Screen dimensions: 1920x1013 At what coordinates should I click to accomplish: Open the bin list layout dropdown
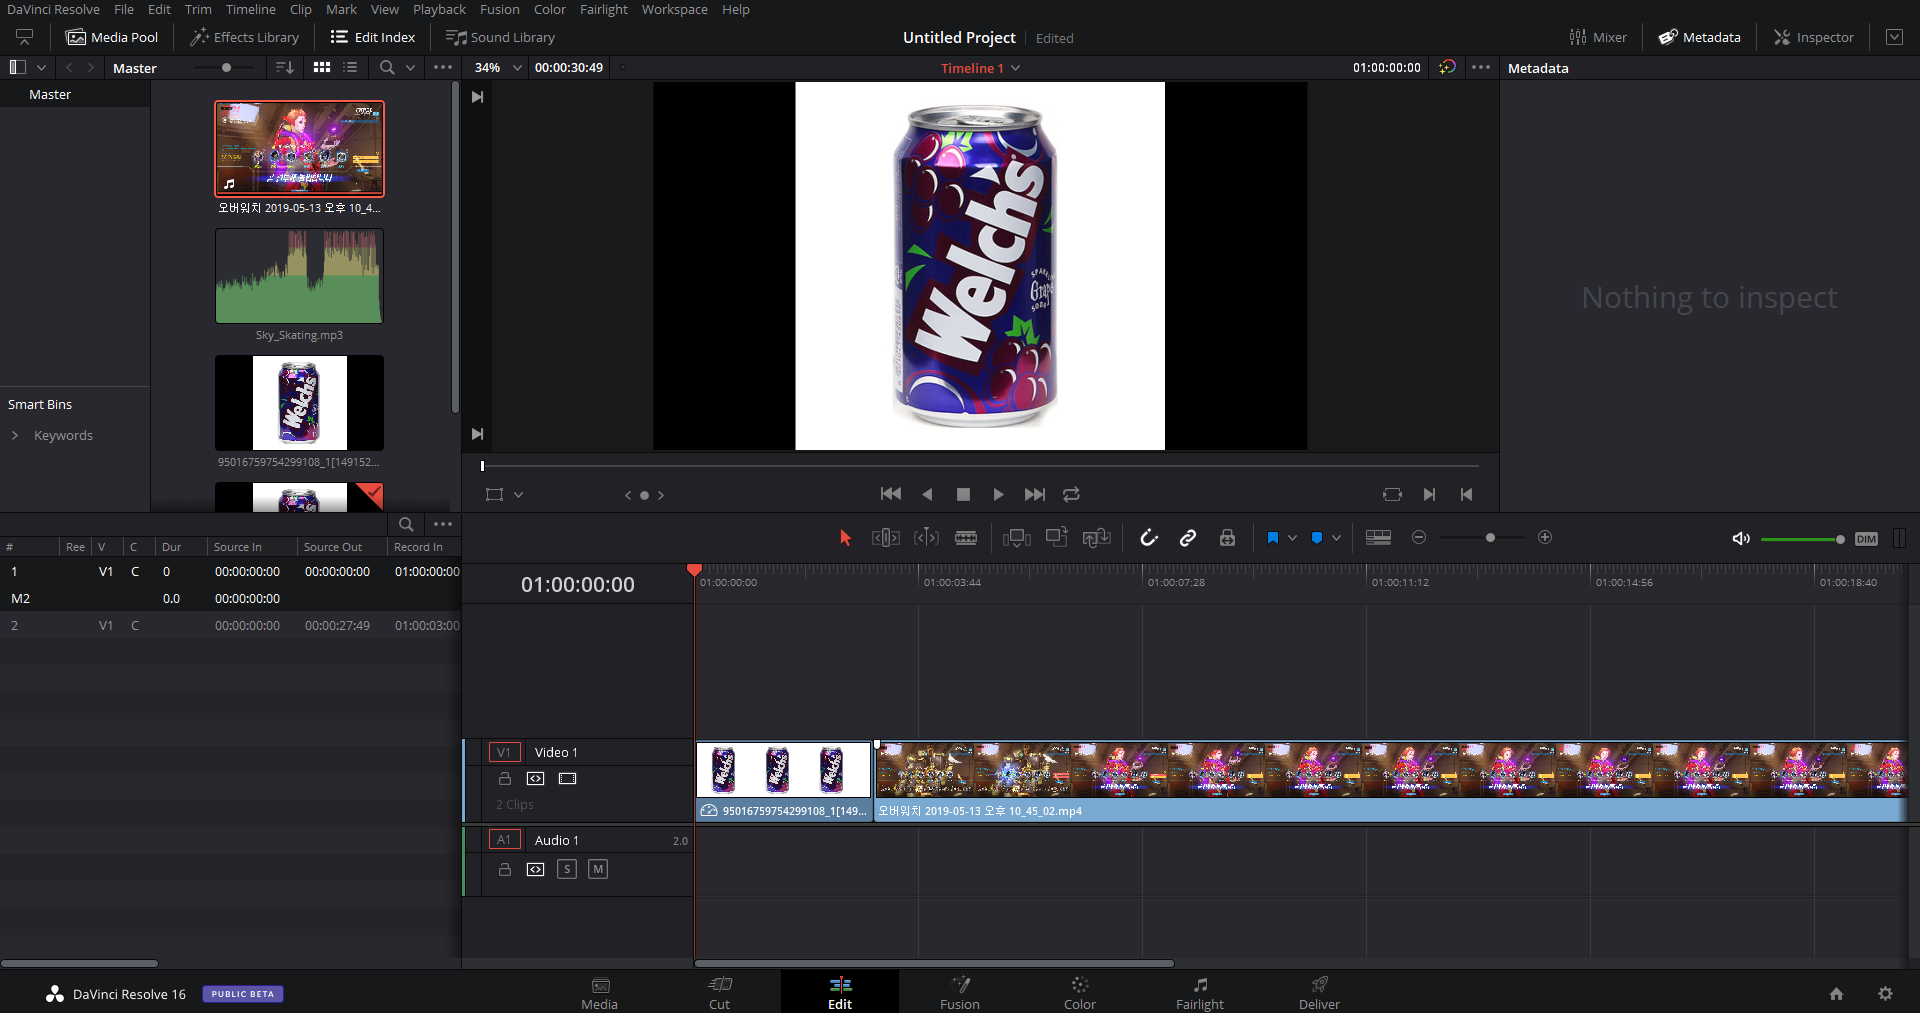[x=41, y=67]
